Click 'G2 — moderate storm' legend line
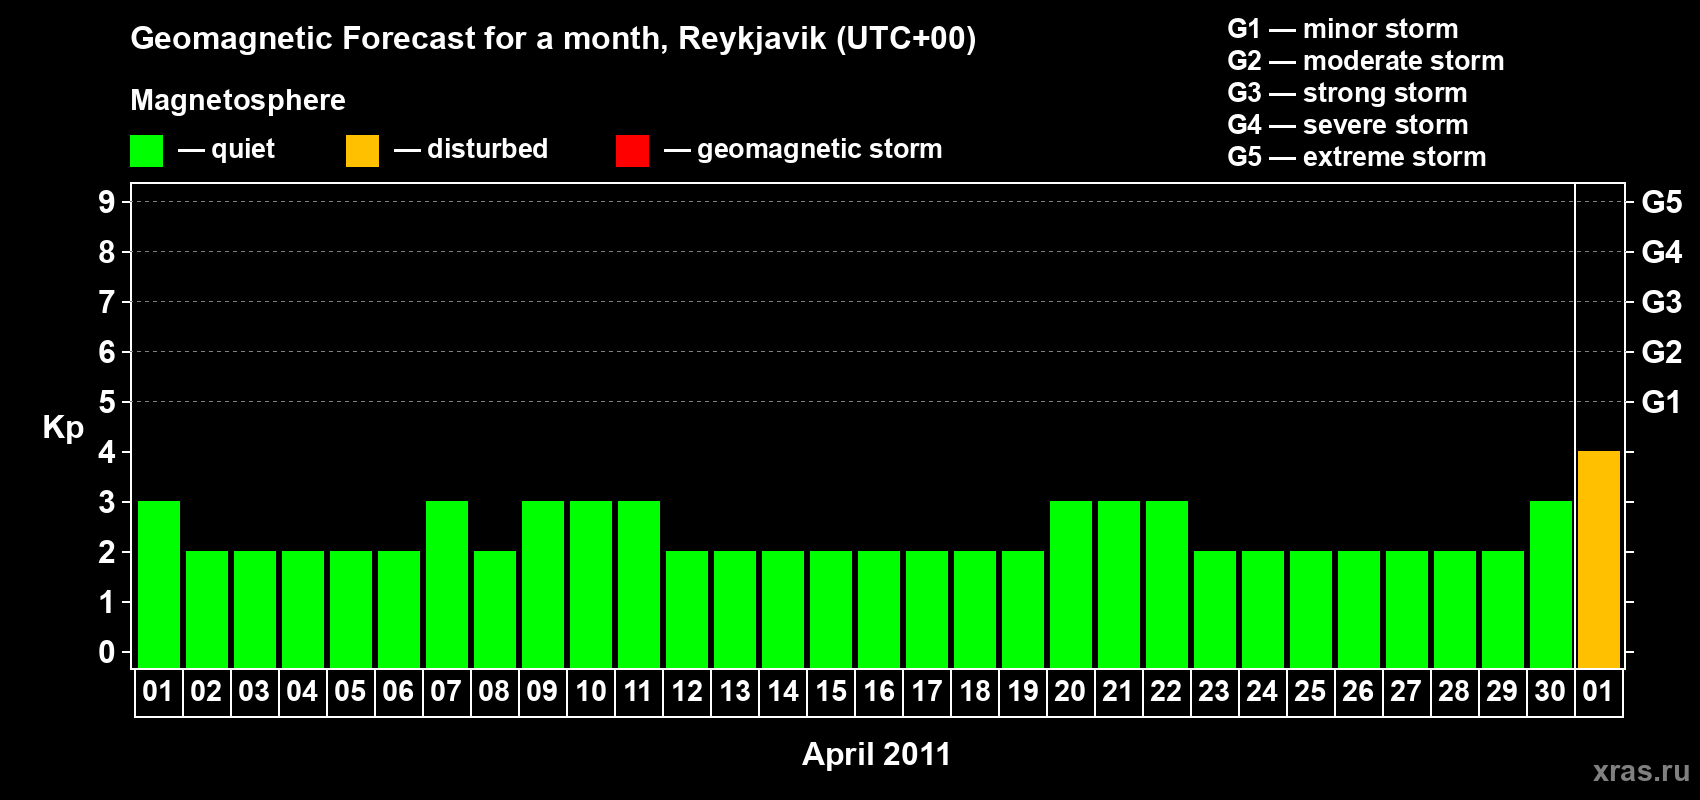Image resolution: width=1700 pixels, height=800 pixels. [1366, 61]
